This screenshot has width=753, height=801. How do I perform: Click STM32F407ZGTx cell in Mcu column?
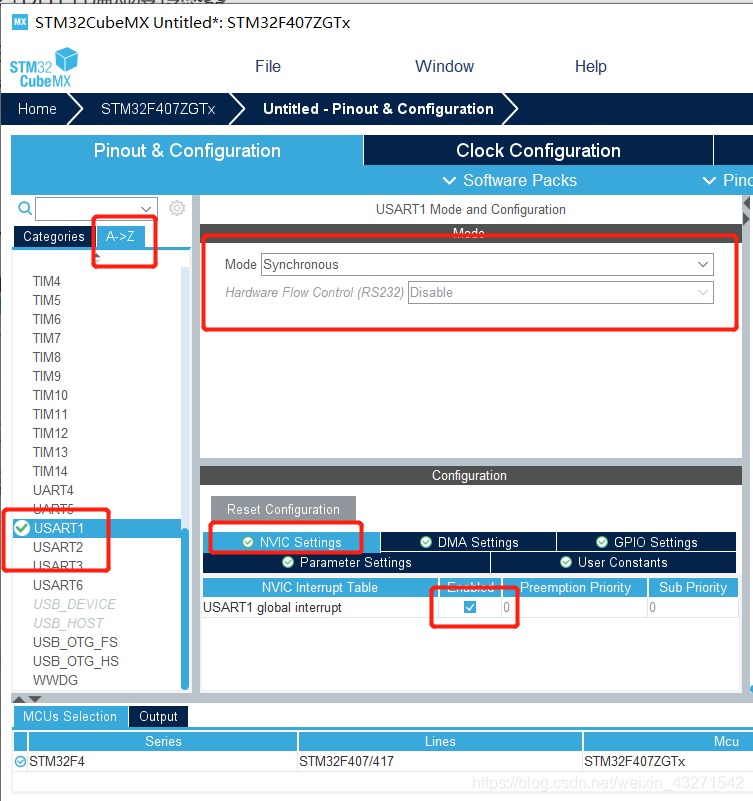(x=634, y=762)
